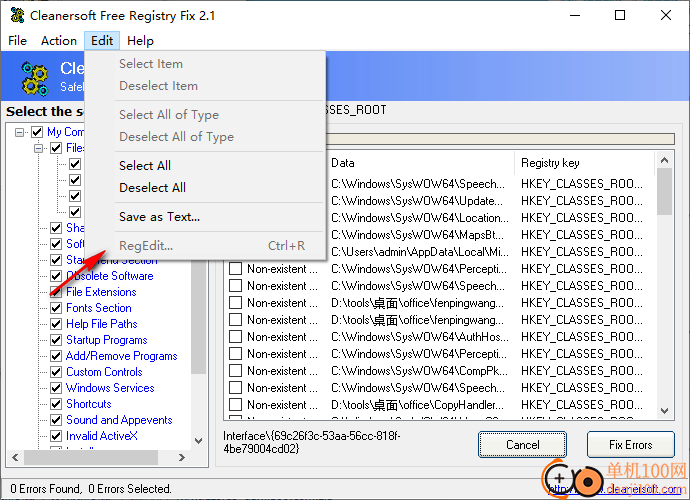Collapse the Files subtree node
Image resolution: width=690 pixels, height=500 pixels.
pyautogui.click(x=38, y=148)
